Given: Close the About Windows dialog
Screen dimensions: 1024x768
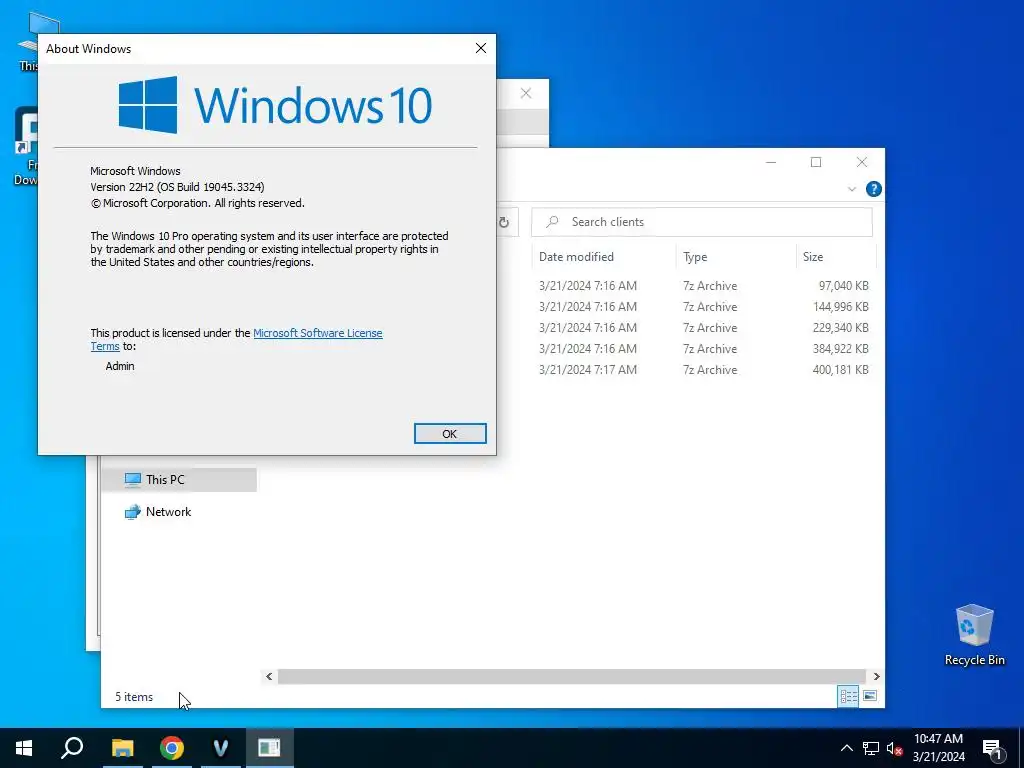Looking at the screenshot, I should (x=481, y=48).
